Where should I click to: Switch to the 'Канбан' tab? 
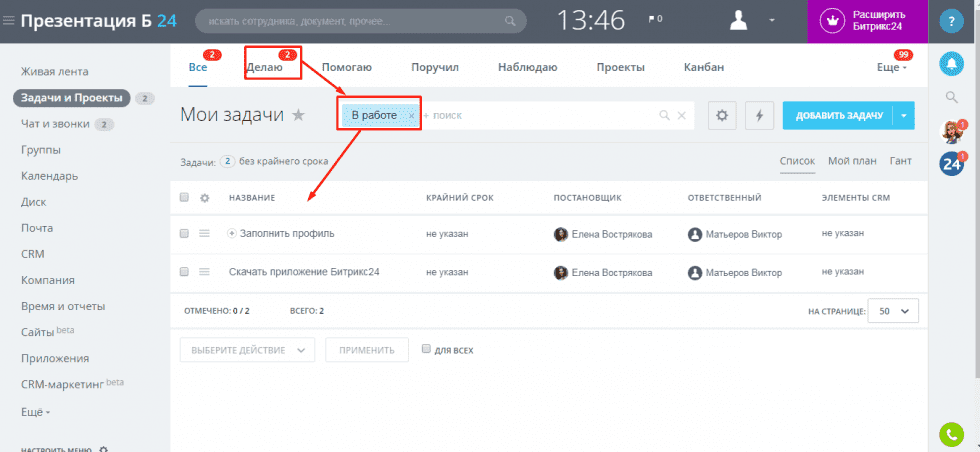(x=703, y=67)
